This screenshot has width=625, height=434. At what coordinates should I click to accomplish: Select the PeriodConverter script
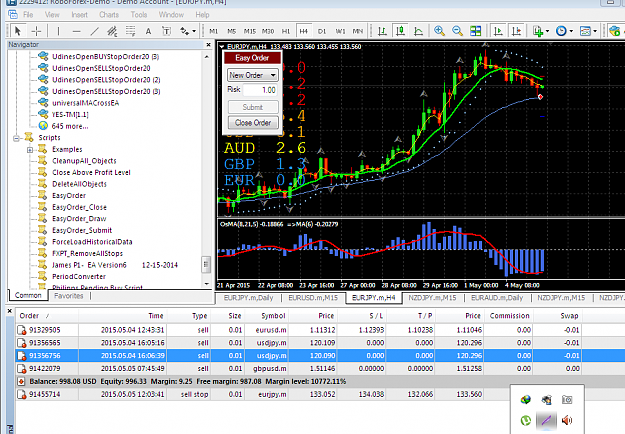79,277
